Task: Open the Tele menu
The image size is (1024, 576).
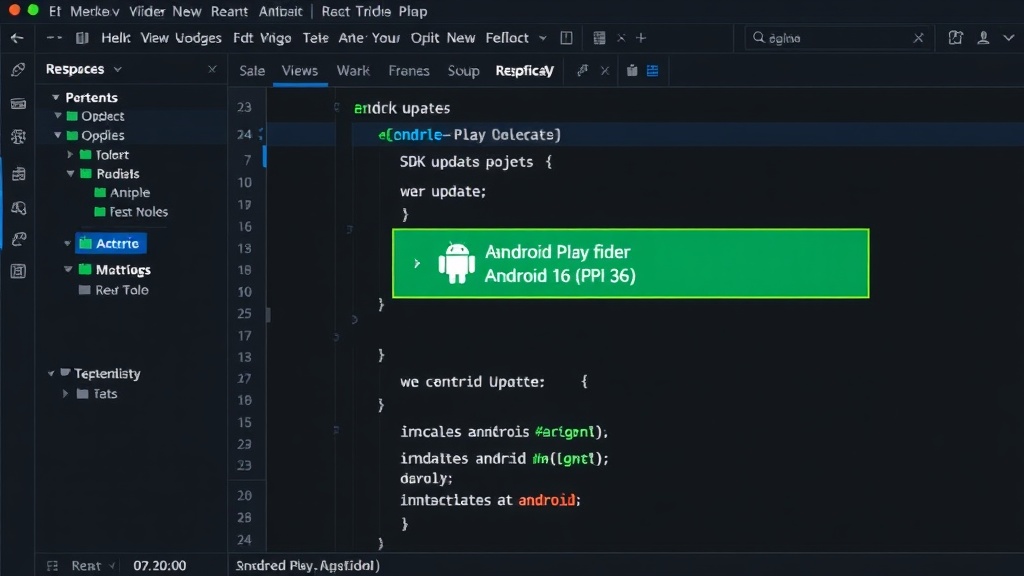Action: click(x=315, y=38)
